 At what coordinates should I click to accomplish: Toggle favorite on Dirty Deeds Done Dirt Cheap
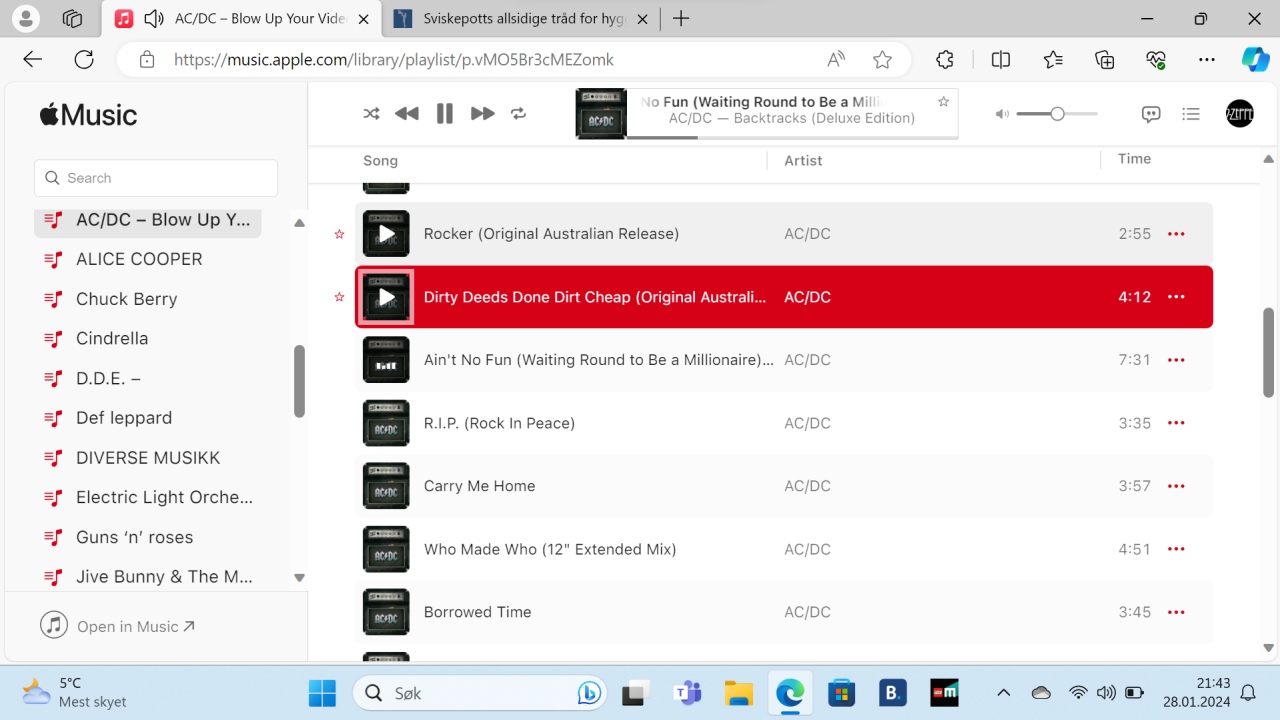[339, 296]
